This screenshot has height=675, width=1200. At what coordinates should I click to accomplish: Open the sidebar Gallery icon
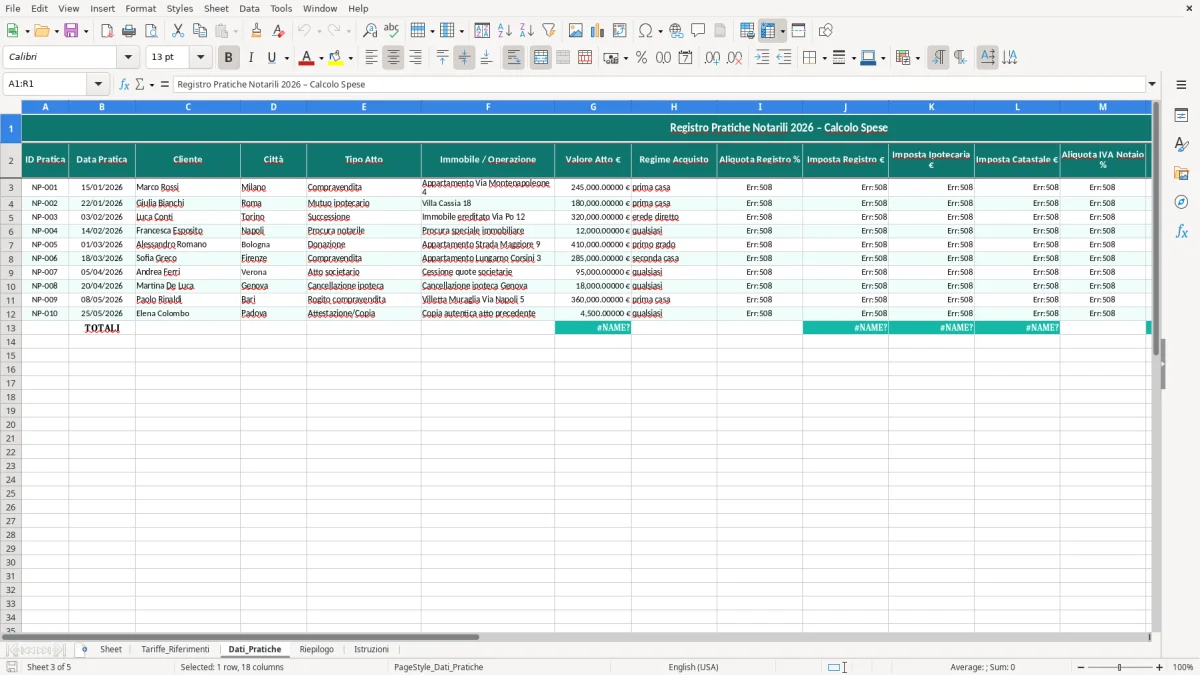1181,174
